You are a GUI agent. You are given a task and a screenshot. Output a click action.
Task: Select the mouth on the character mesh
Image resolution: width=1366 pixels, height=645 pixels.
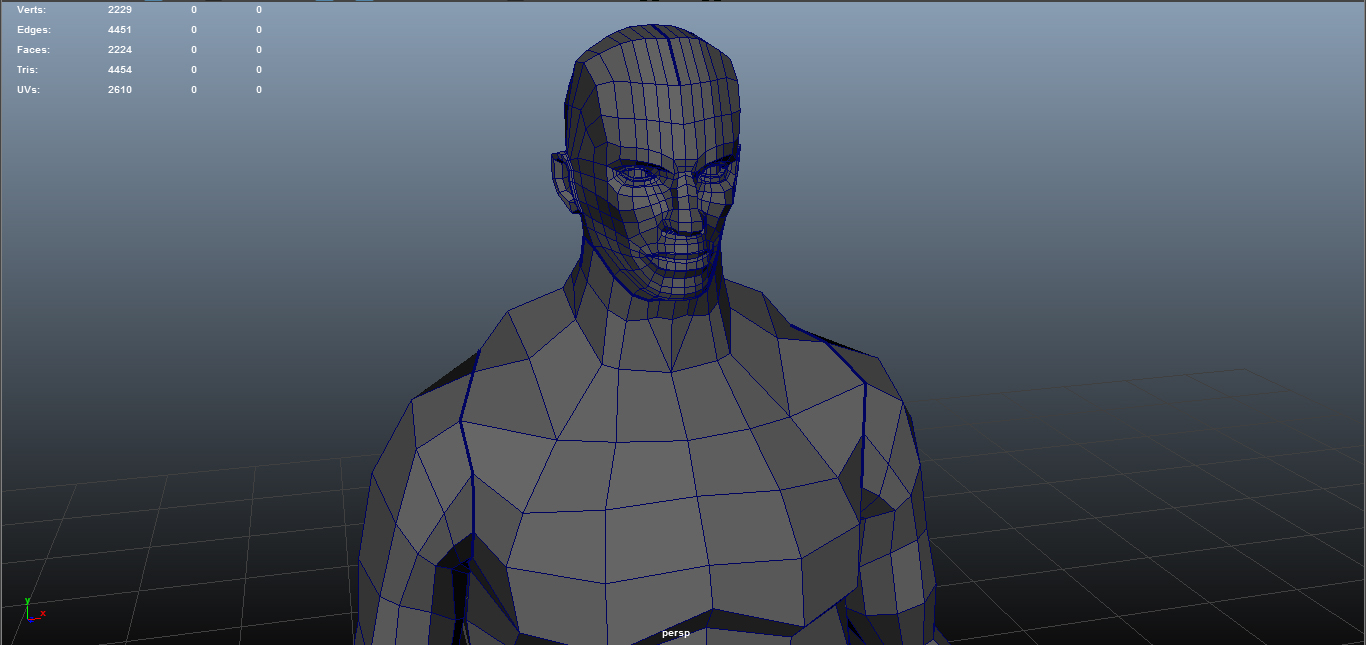[x=681, y=257]
